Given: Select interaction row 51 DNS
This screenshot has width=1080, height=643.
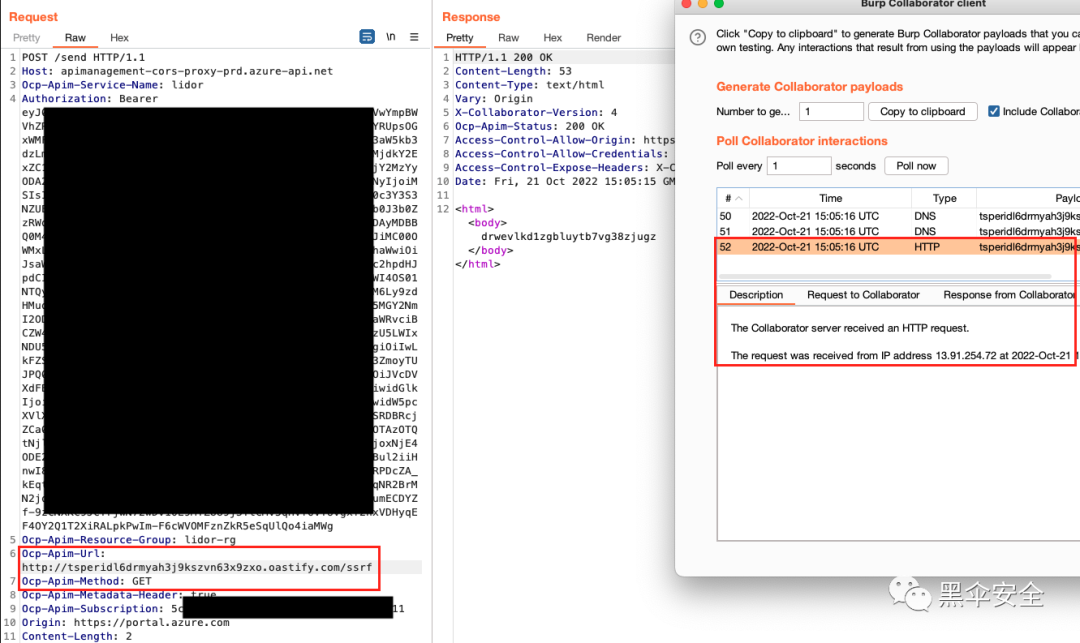Looking at the screenshot, I should click(898, 231).
